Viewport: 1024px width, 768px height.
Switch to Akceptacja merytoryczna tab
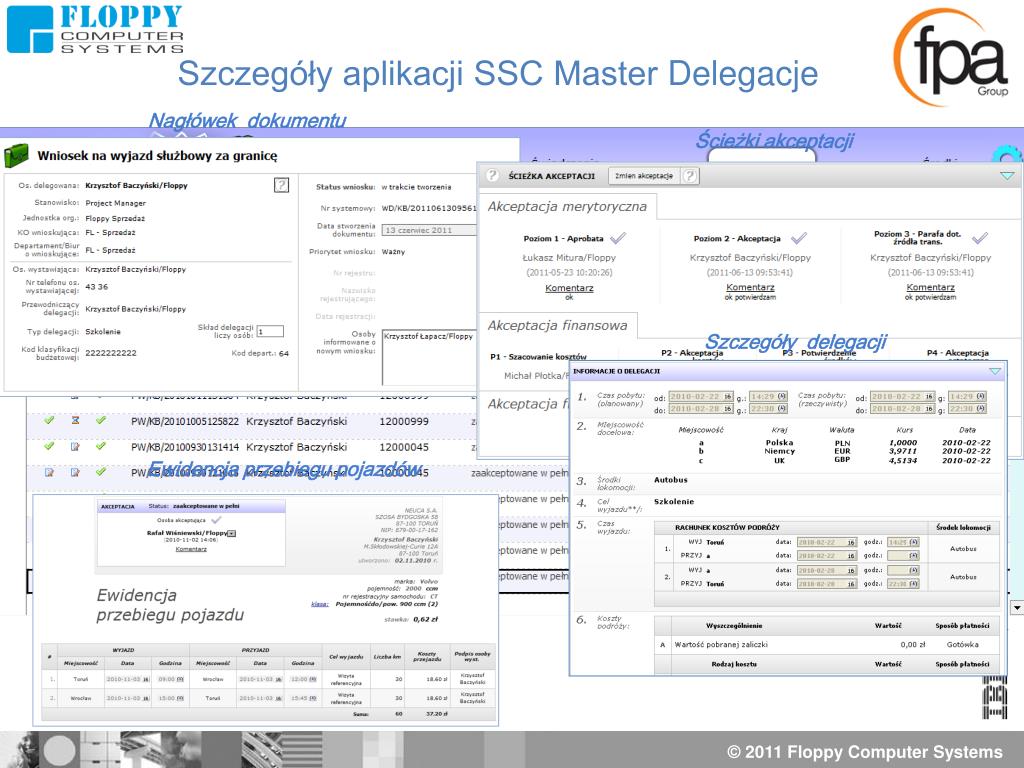tap(567, 207)
